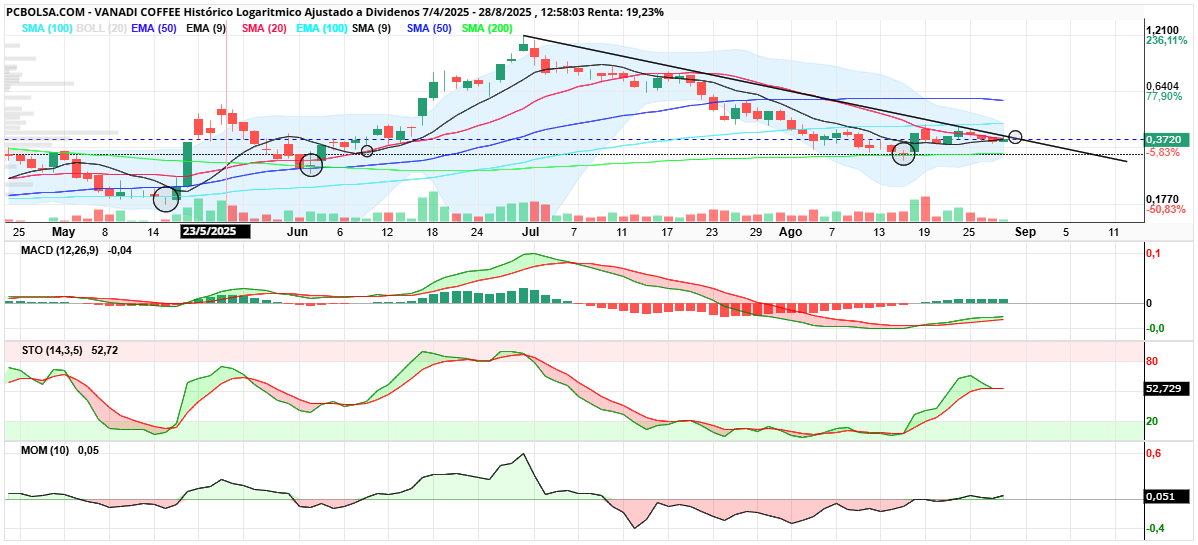The image size is (1198, 545).
Task: Click the momentum value 0,05 in header
Action: click(x=89, y=450)
